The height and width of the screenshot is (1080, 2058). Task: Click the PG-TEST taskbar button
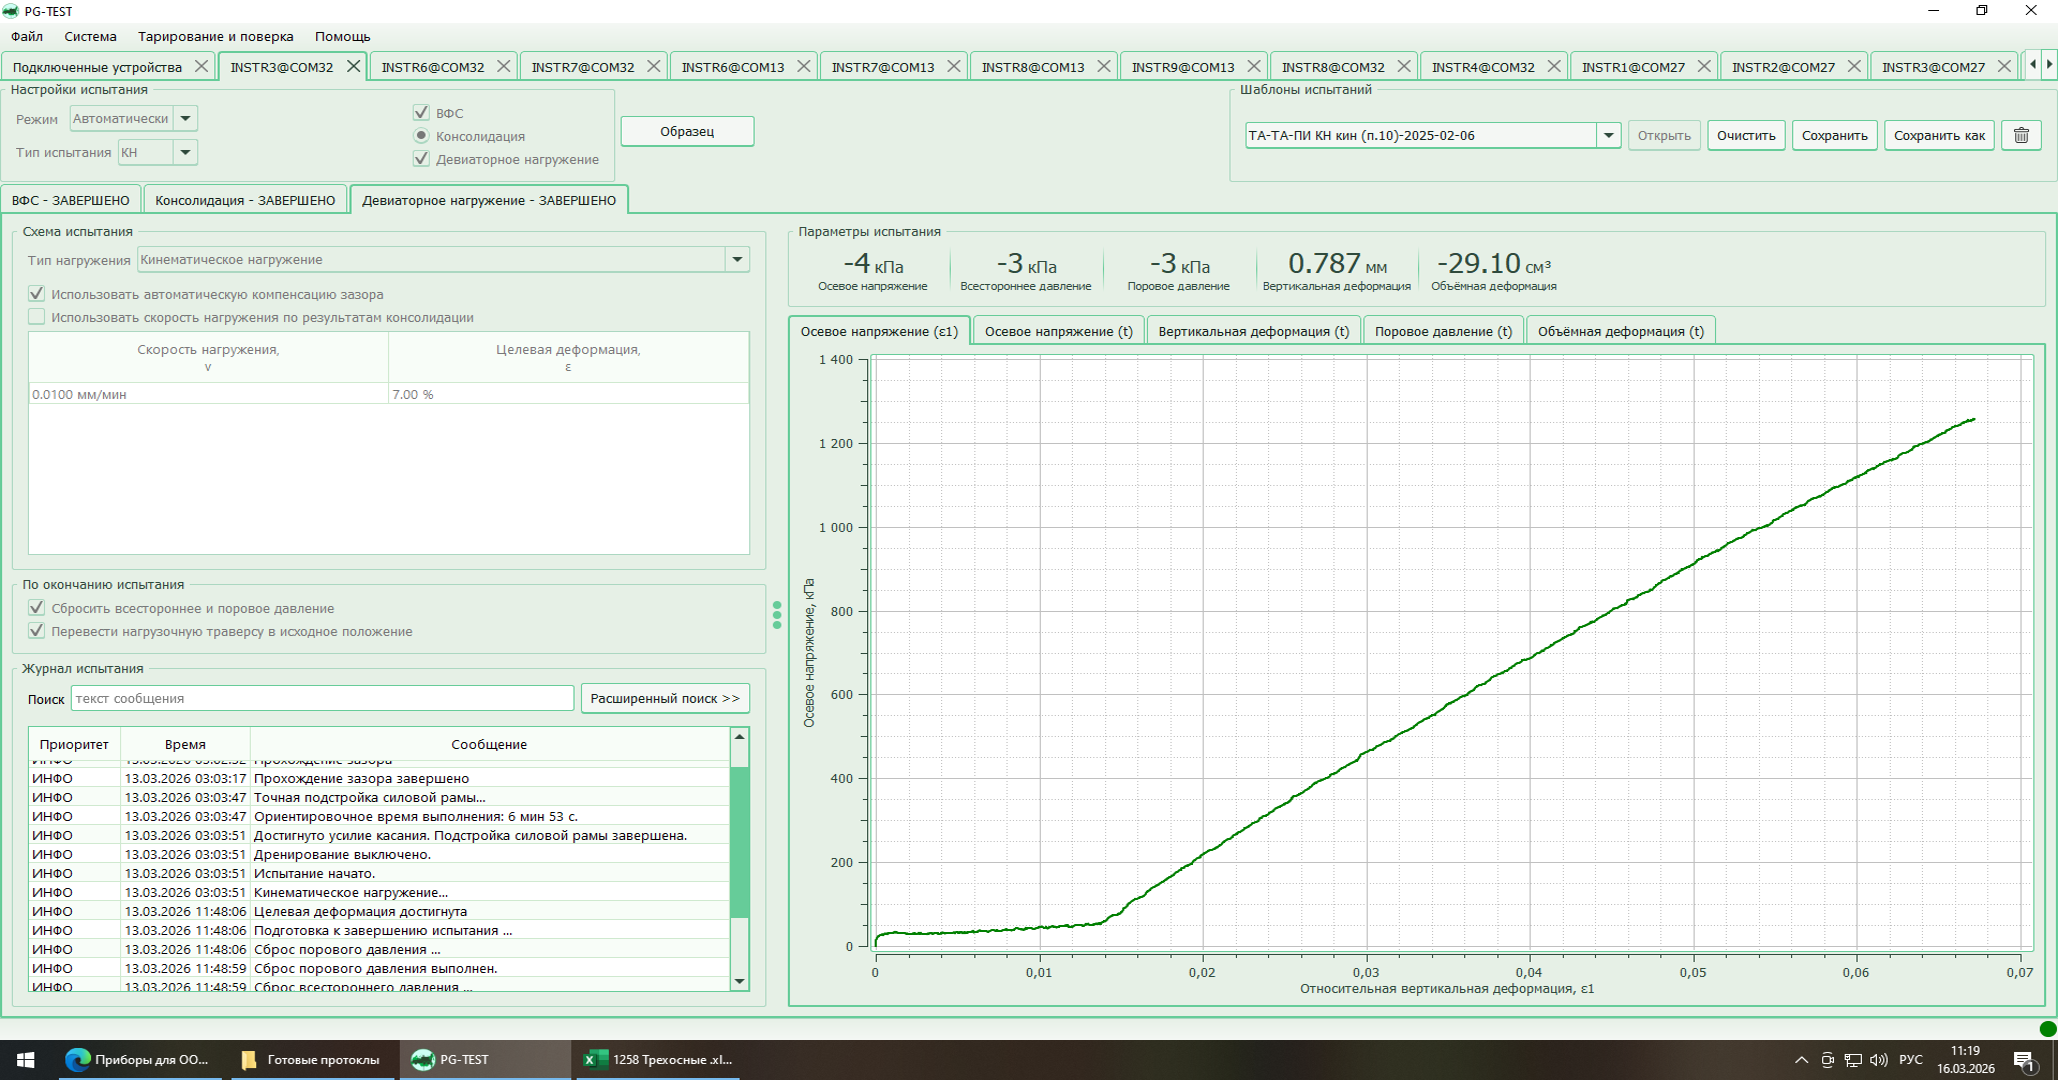pyautogui.click(x=485, y=1060)
